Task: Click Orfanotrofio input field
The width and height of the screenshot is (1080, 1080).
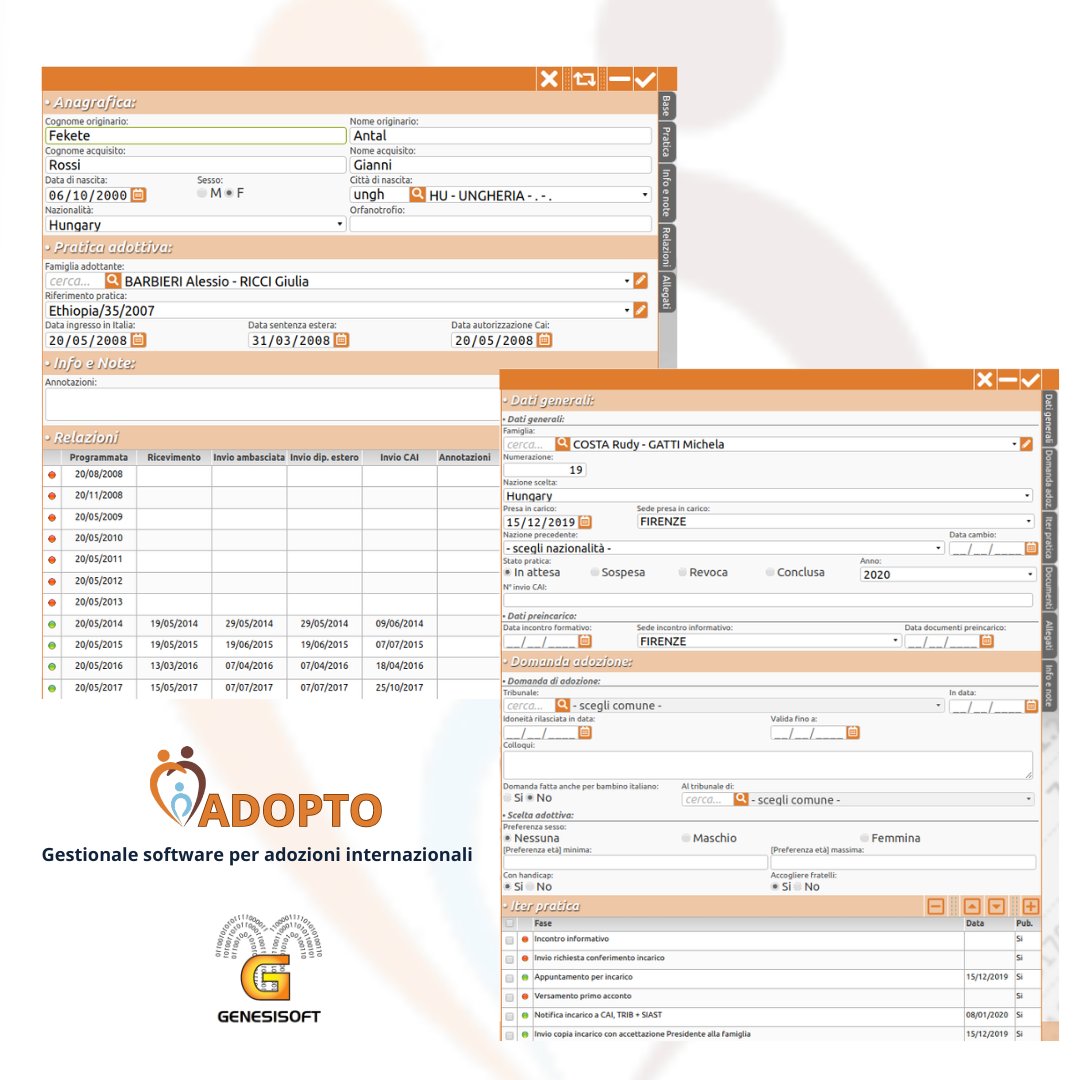Action: (501, 224)
